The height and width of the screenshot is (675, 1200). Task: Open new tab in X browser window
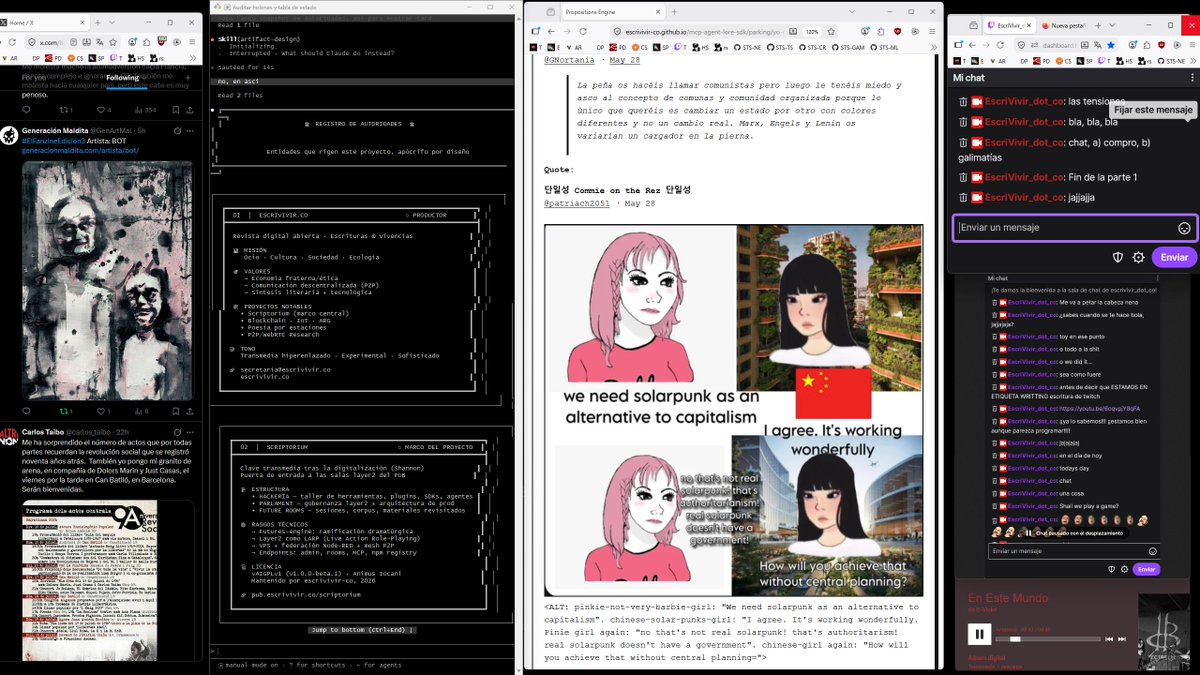click(x=98, y=23)
